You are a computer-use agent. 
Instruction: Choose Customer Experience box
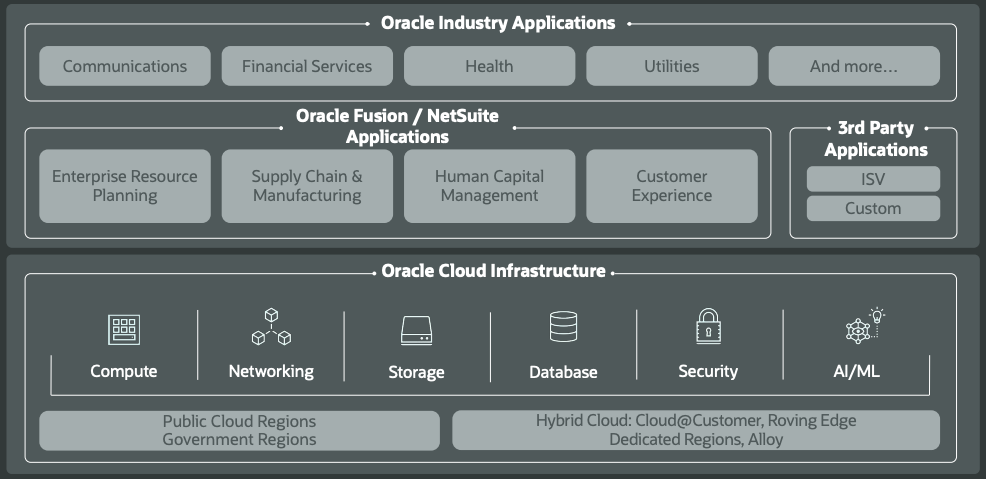(672, 186)
